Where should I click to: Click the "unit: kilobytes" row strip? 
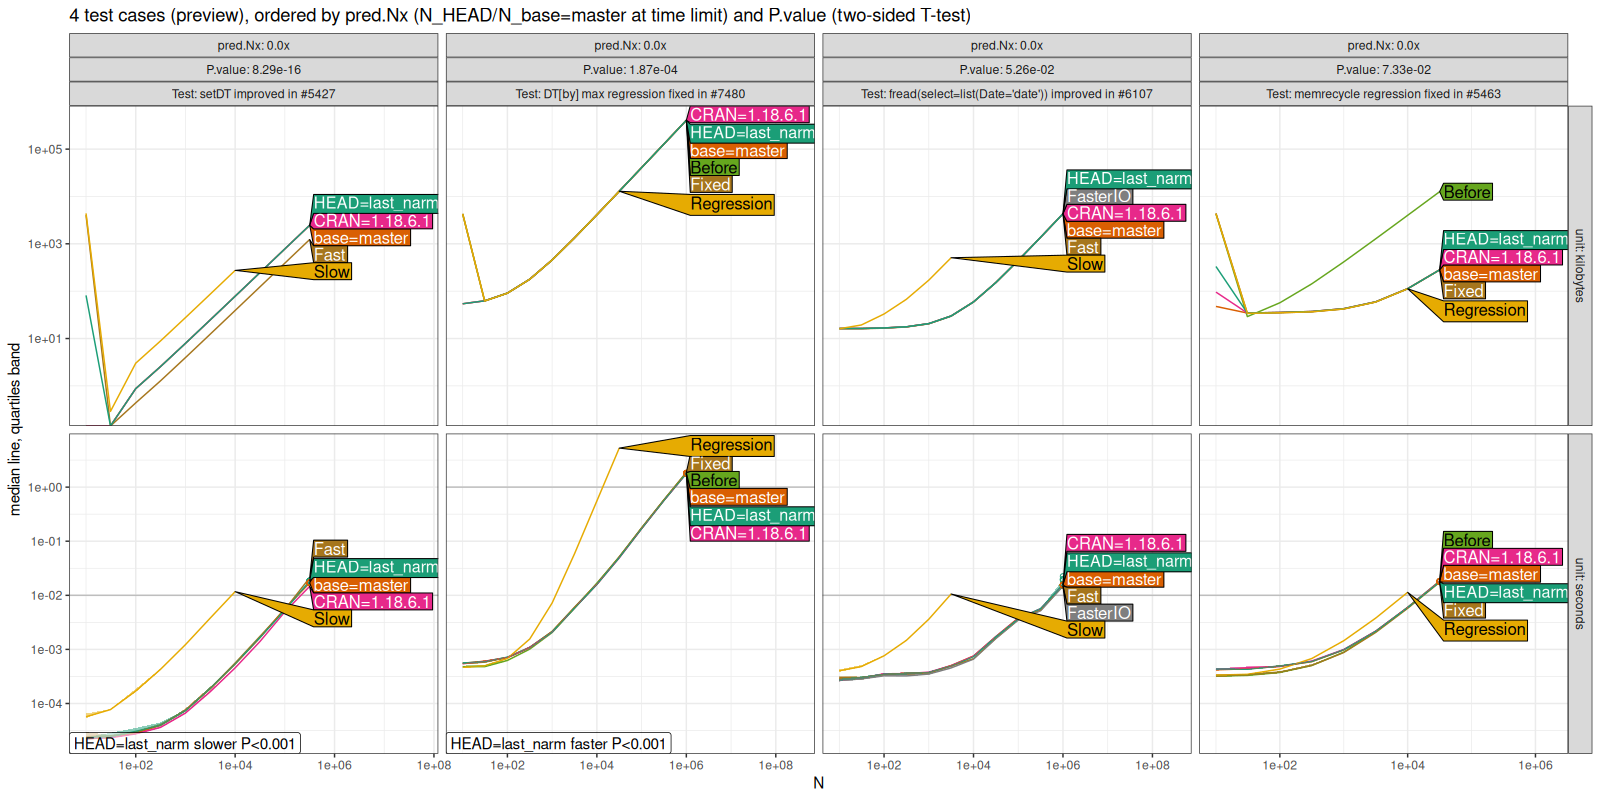pyautogui.click(x=1580, y=266)
